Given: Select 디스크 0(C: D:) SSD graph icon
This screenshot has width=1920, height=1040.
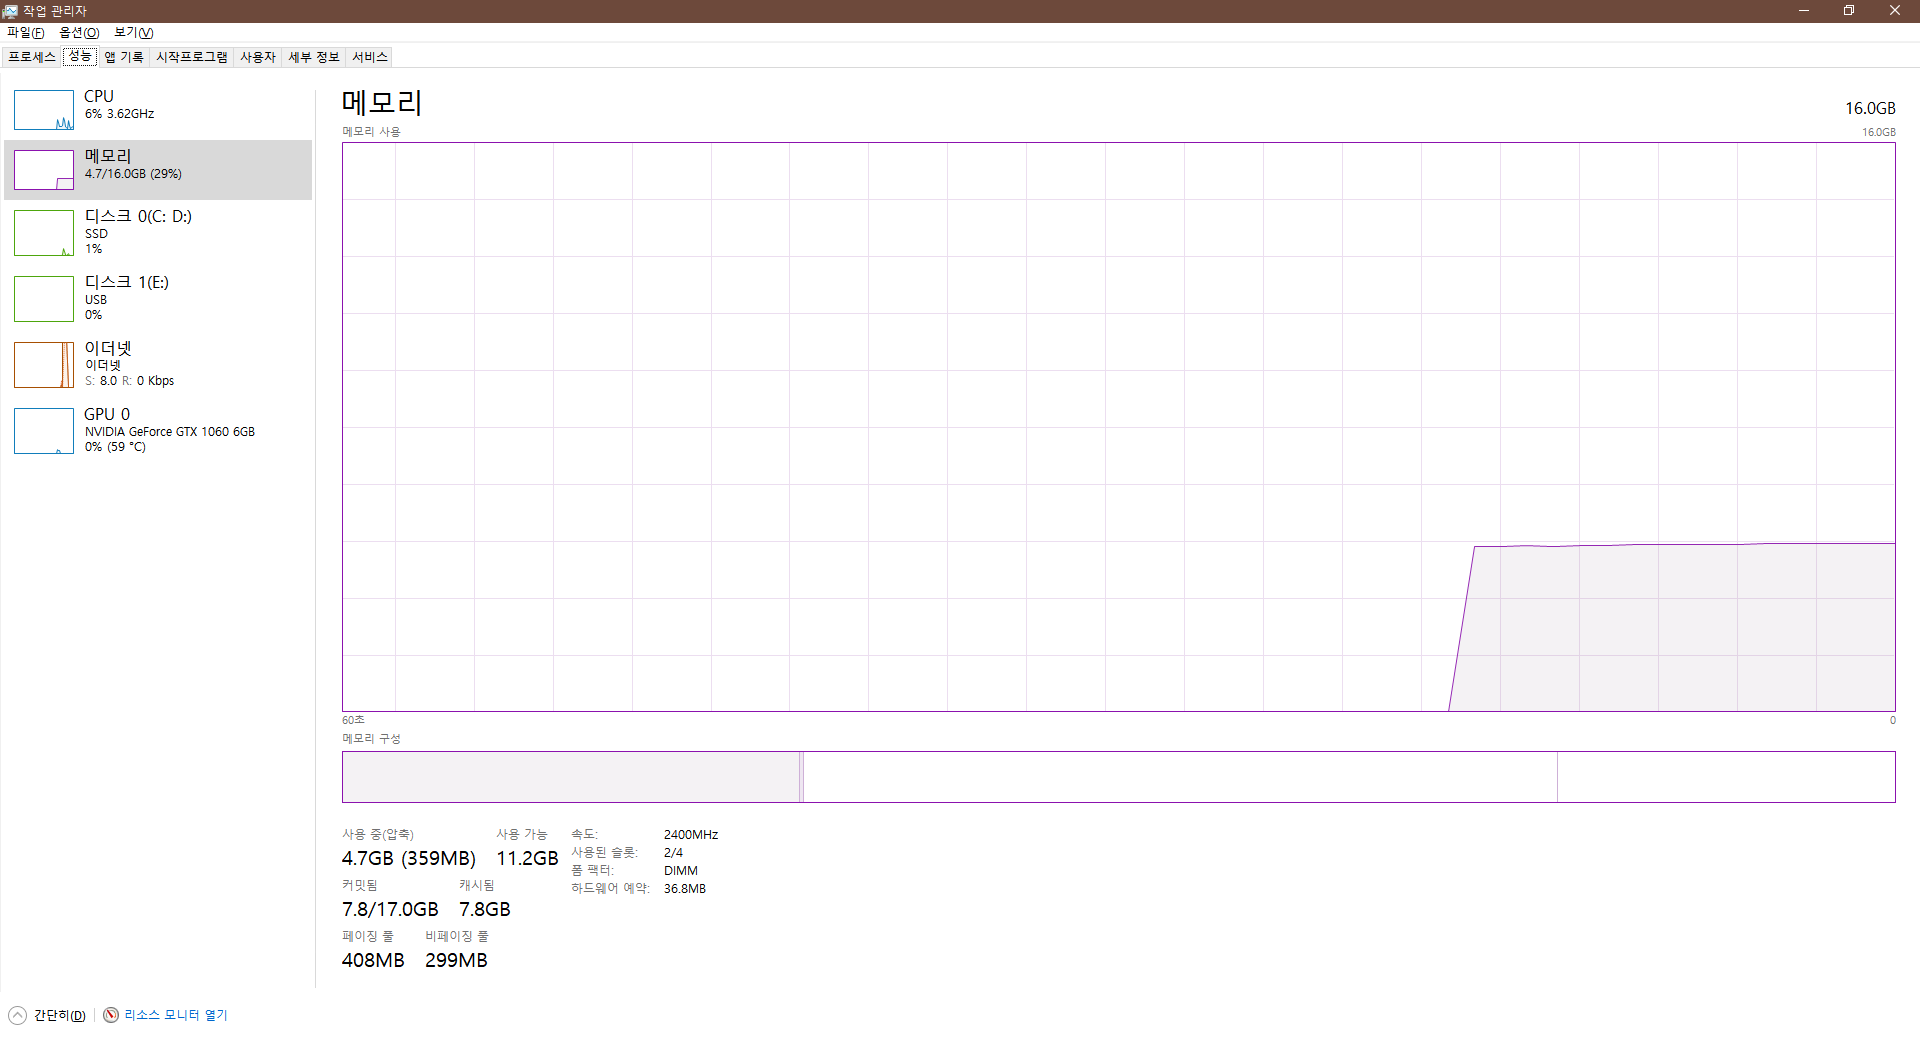Looking at the screenshot, I should [x=44, y=233].
